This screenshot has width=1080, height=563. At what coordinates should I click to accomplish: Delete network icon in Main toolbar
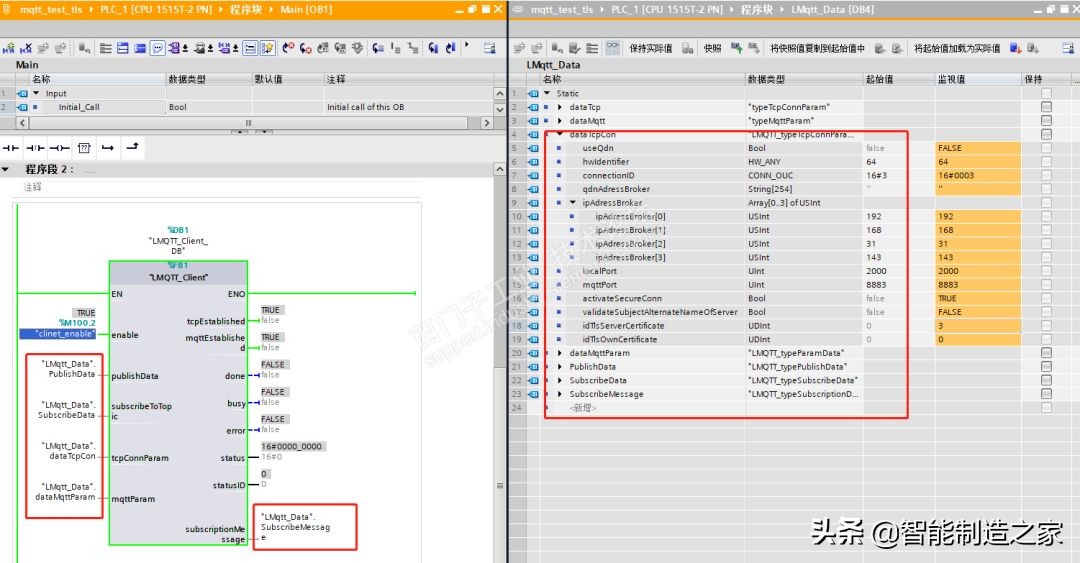26,48
